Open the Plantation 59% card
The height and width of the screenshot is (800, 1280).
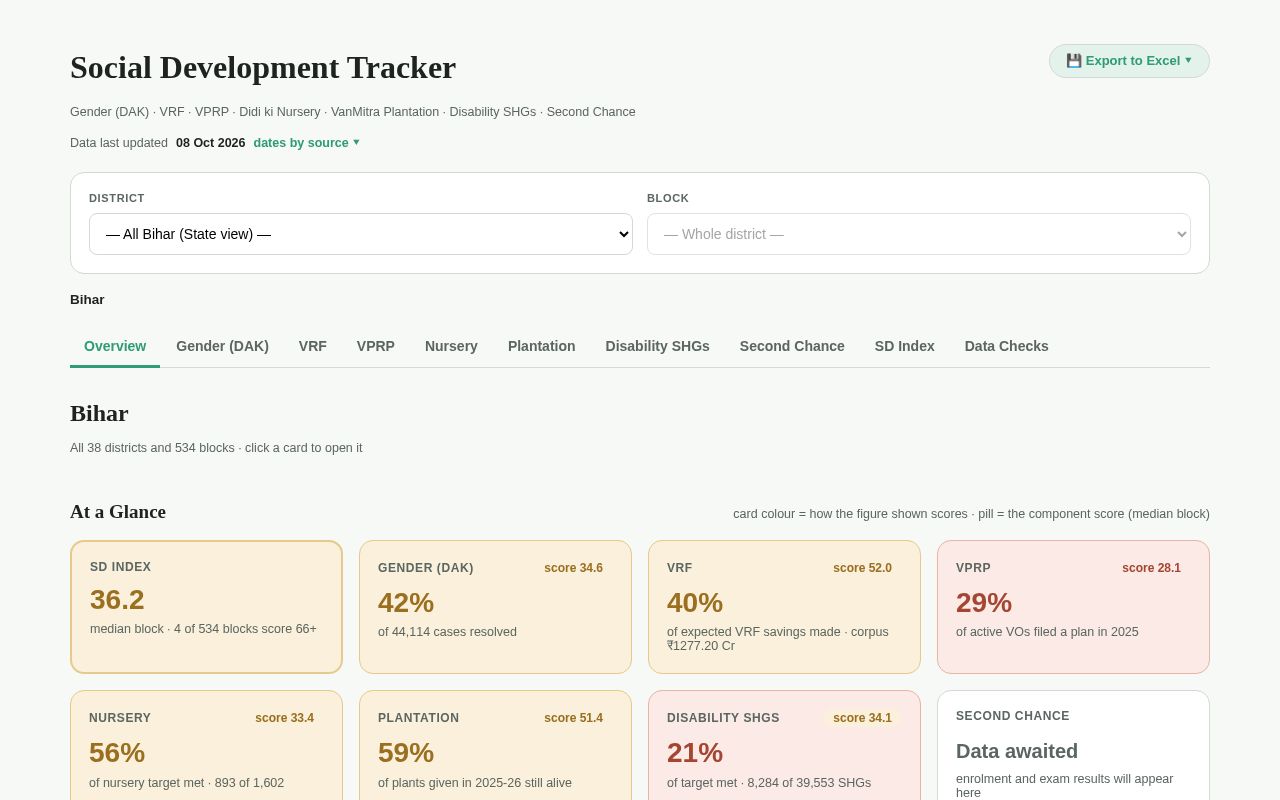(x=495, y=746)
